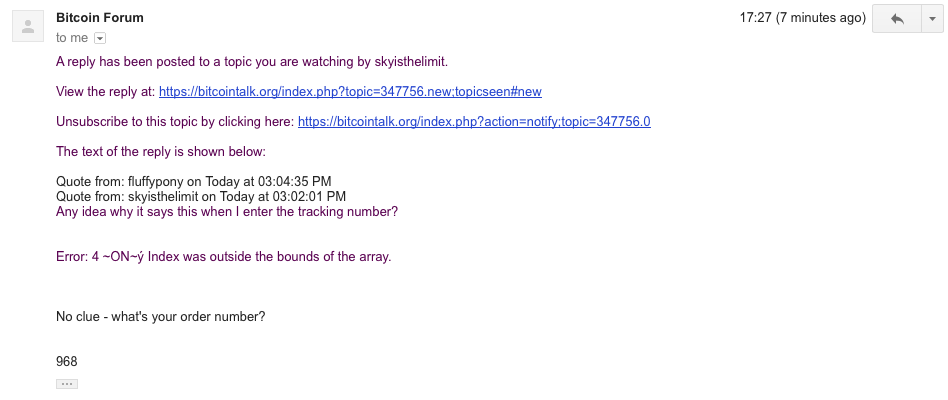Screen dimensions: 948x400
Task: Open the more options dropdown beside reply
Action: coord(932,19)
